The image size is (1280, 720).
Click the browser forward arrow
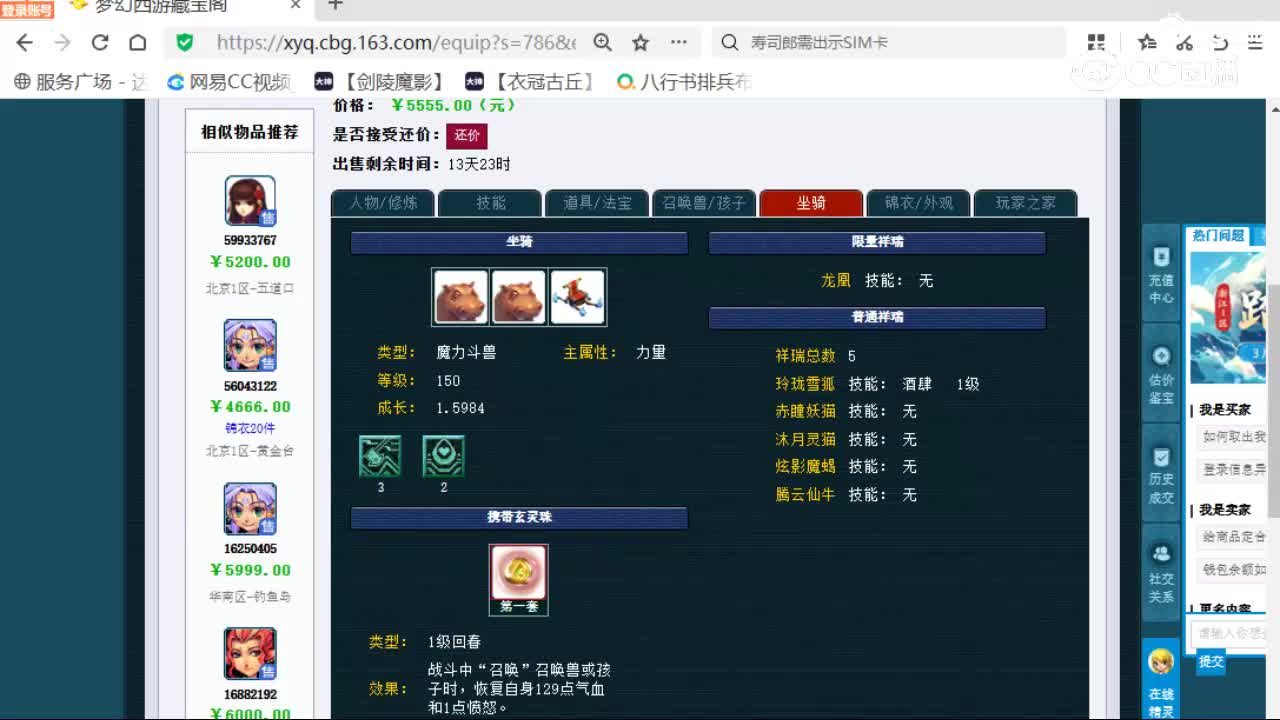(62, 42)
